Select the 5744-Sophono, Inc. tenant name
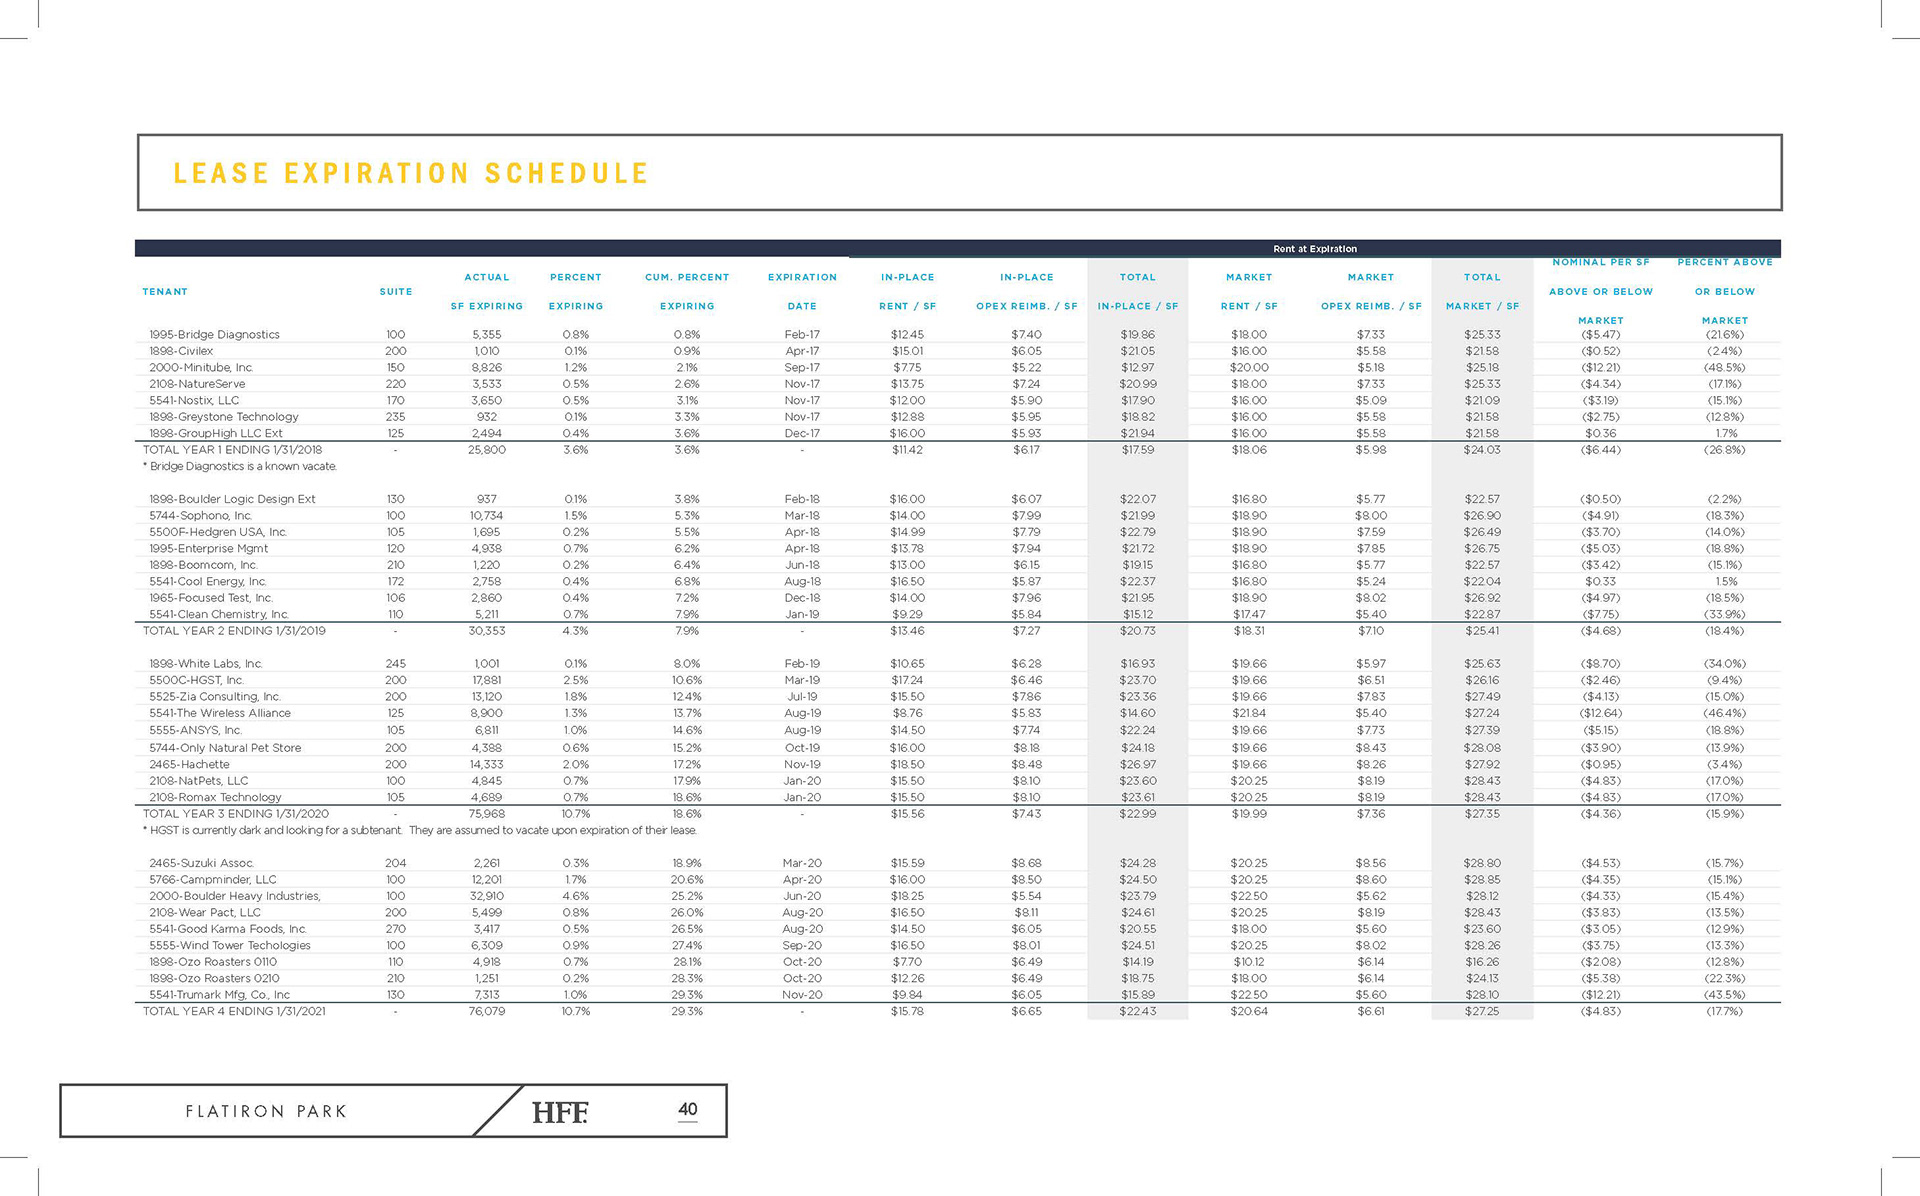Viewport: 1920px width, 1196px height. click(x=200, y=516)
